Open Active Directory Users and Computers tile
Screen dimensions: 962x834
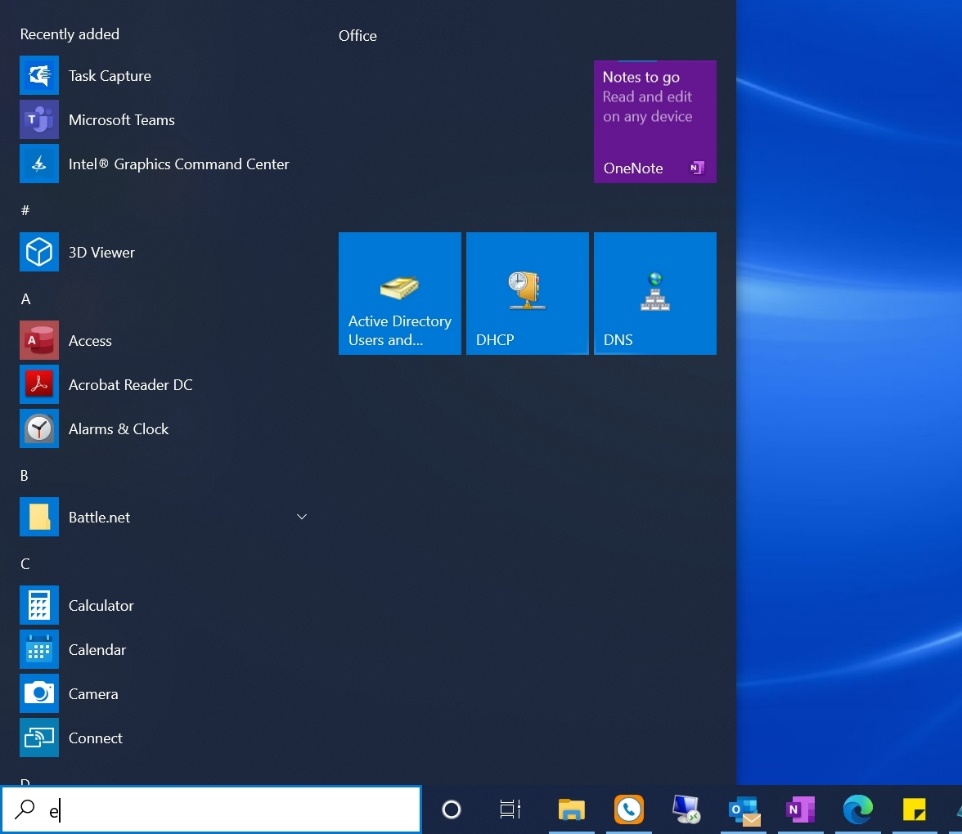point(400,293)
